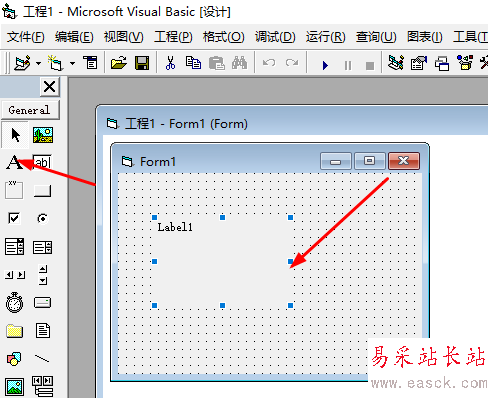Select the CommandButton control tool
Screen dimensions: 488x398
click(x=43, y=191)
